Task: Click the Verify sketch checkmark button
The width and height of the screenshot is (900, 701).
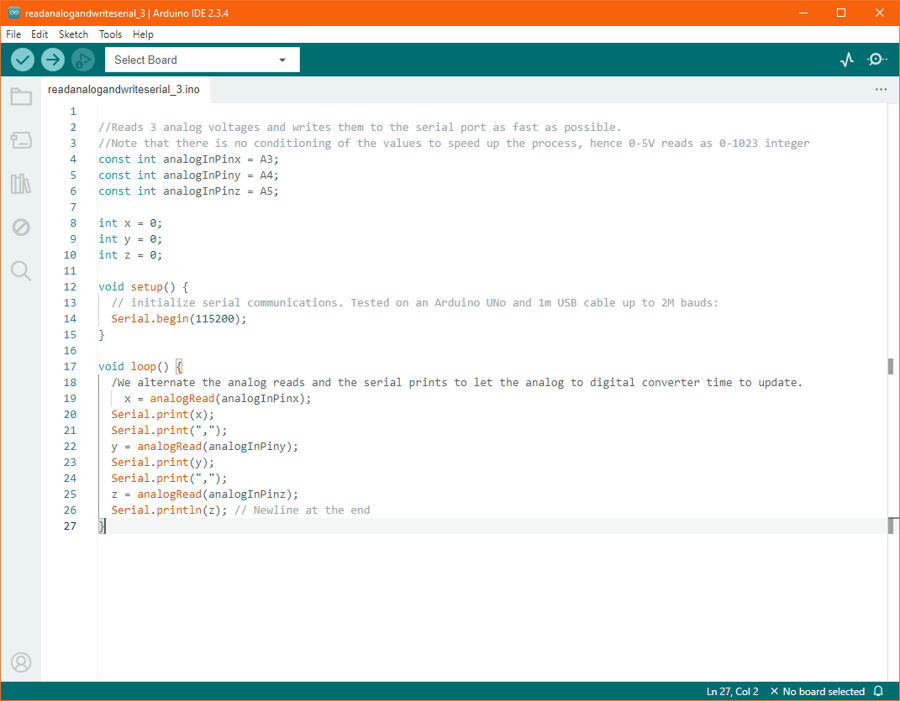Action: (x=22, y=60)
